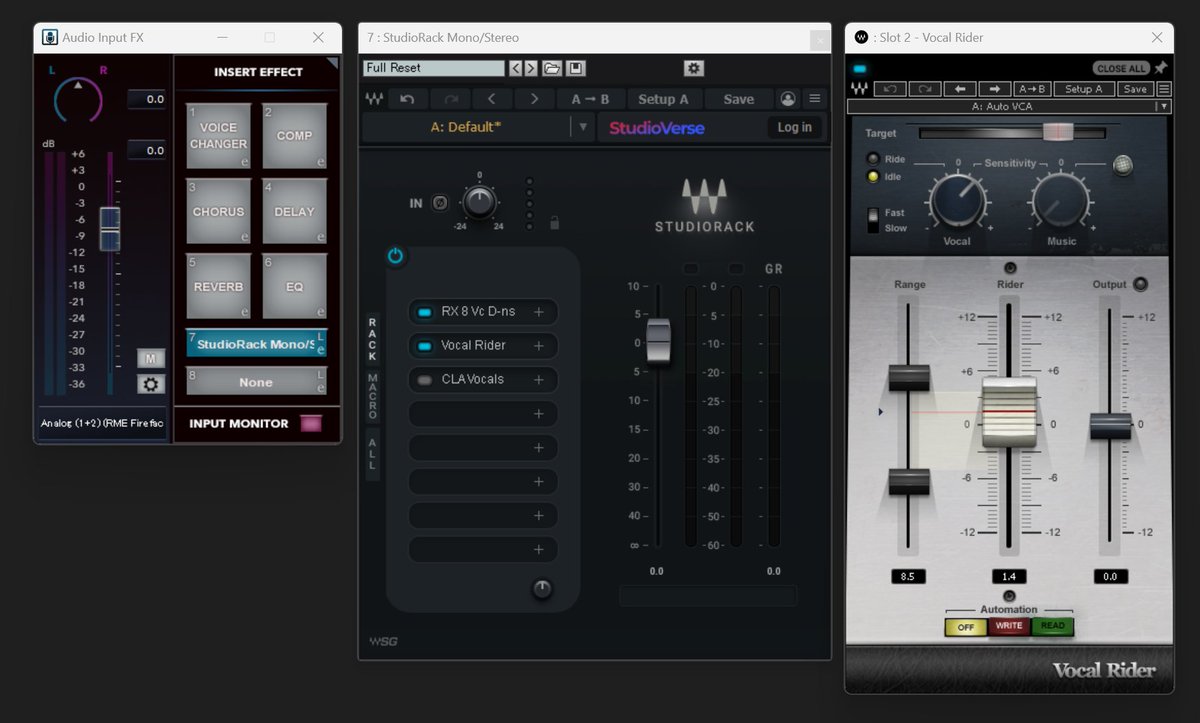The width and height of the screenshot is (1200, 723).
Task: Switch to the MACRO side tab
Action: point(373,396)
